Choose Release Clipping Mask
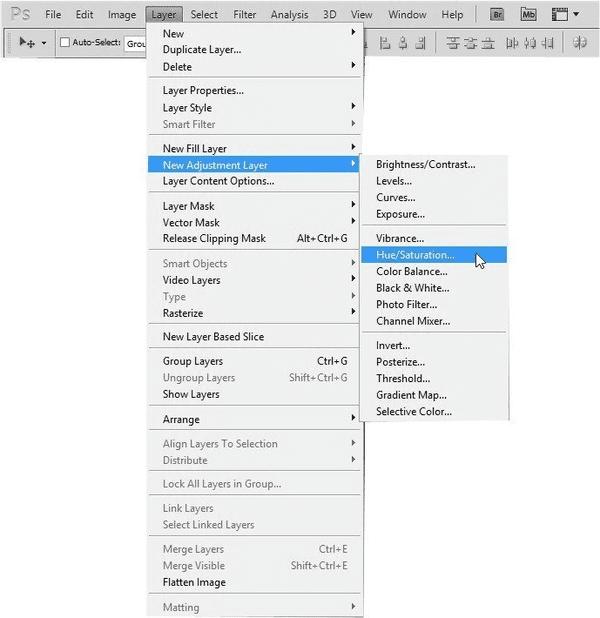Screen dimensions: 600x618 pyautogui.click(x=253, y=238)
